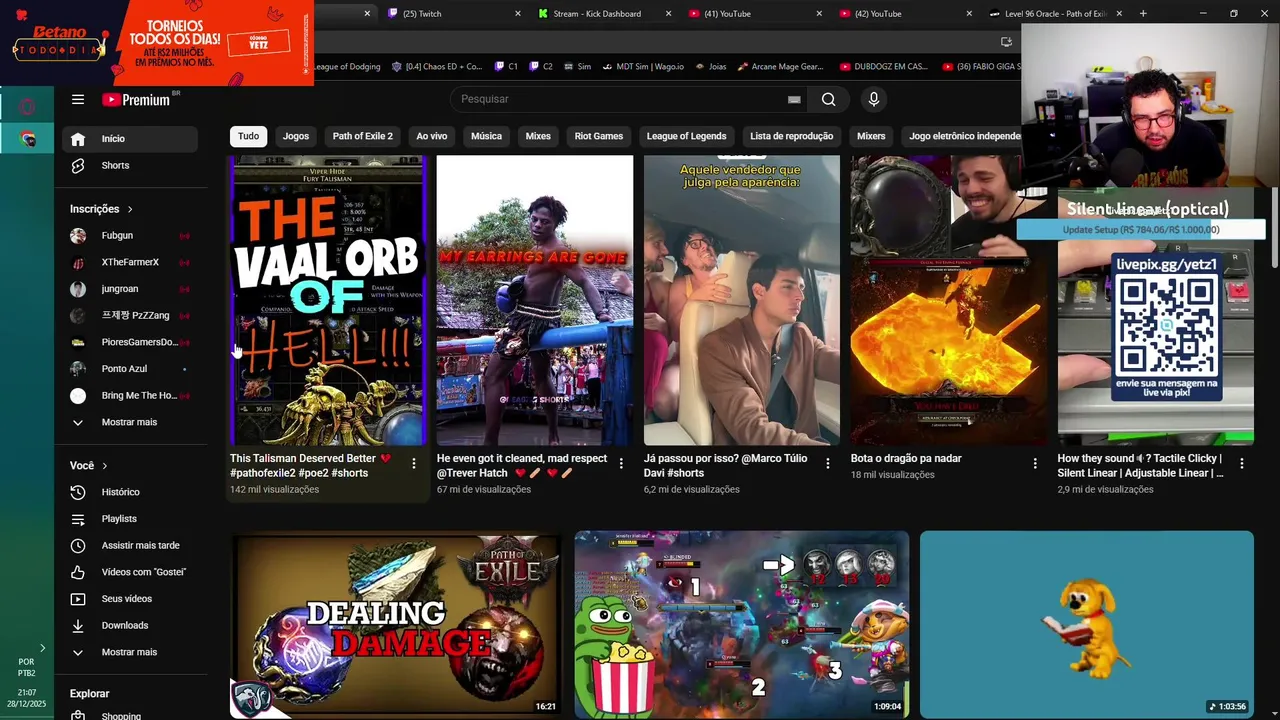The height and width of the screenshot is (720, 1280).
Task: Select the Ao vivo filter chip
Action: [432, 136]
